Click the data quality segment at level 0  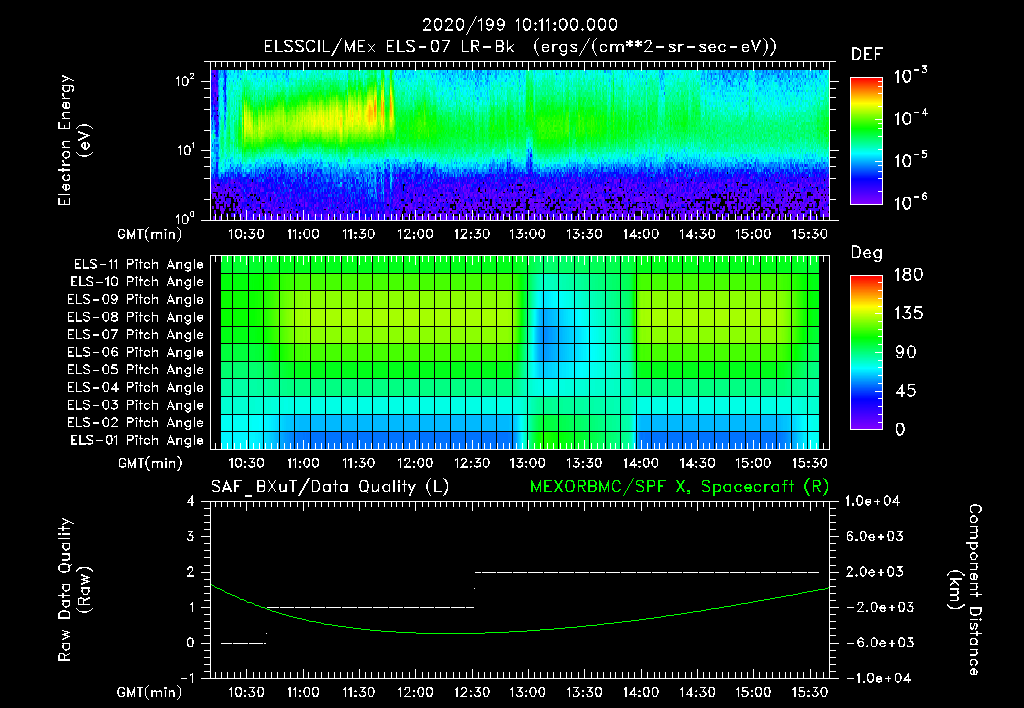pos(244,643)
